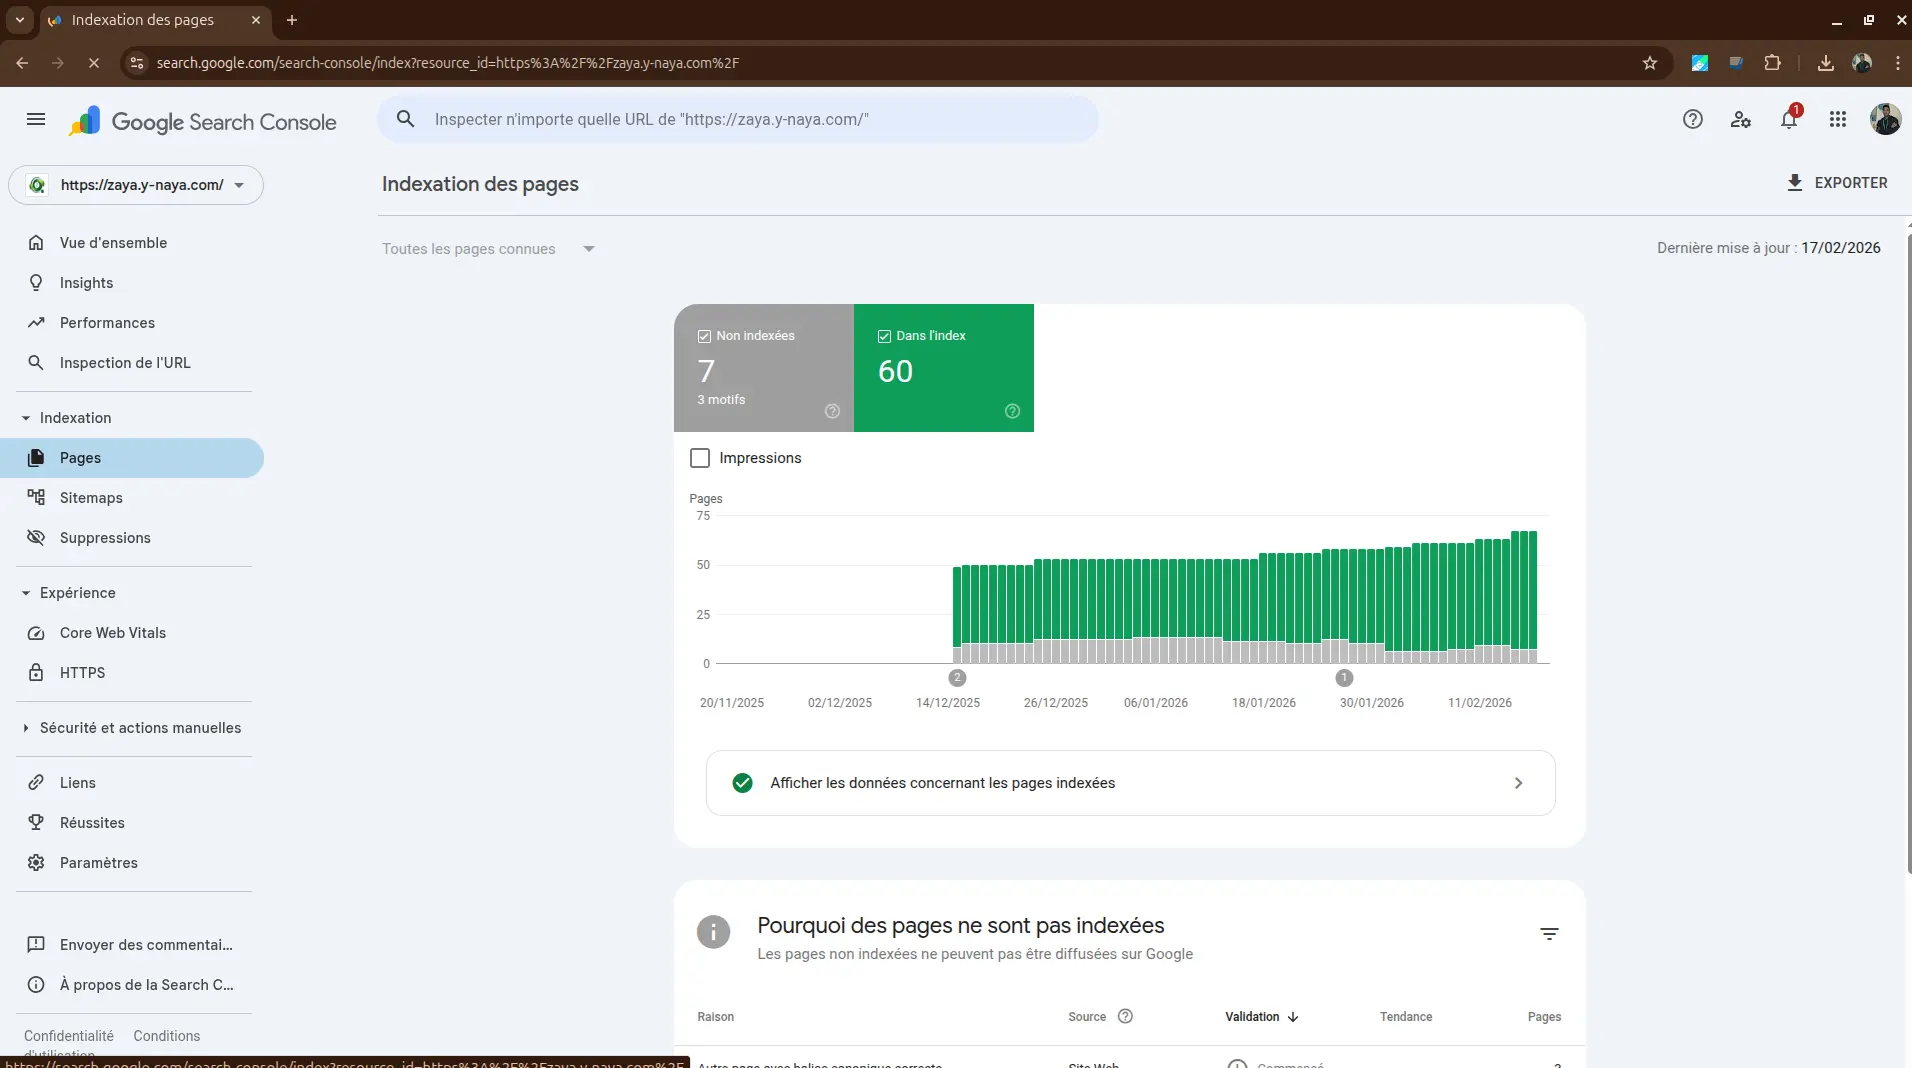1912x1068 pixels.
Task: Open Core Web Vitals report
Action: coord(112,633)
